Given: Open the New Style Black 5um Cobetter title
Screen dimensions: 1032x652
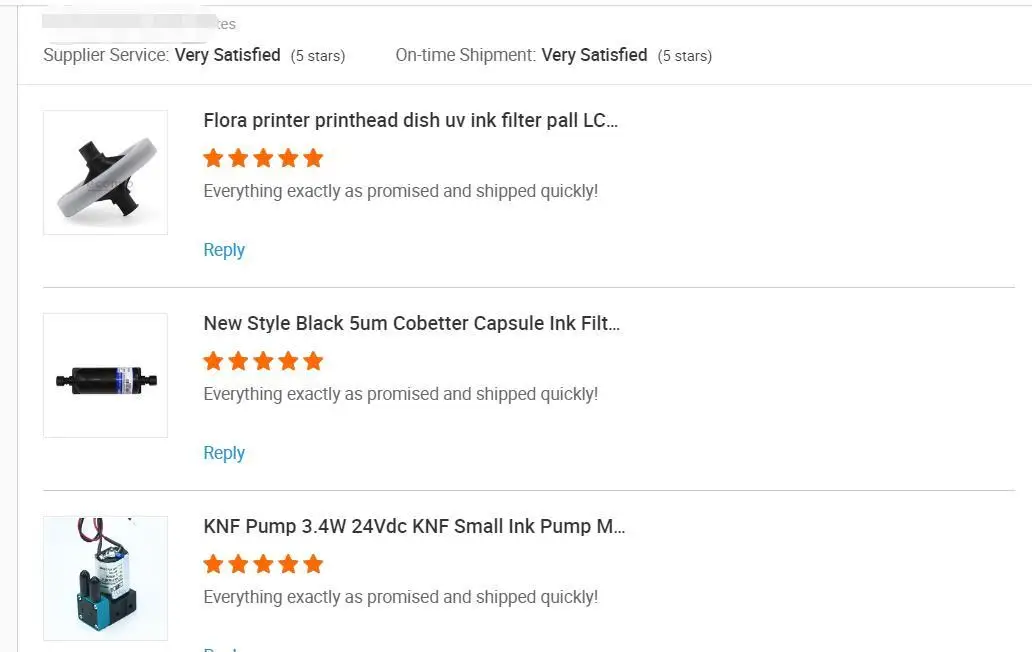Looking at the screenshot, I should (x=411, y=324).
